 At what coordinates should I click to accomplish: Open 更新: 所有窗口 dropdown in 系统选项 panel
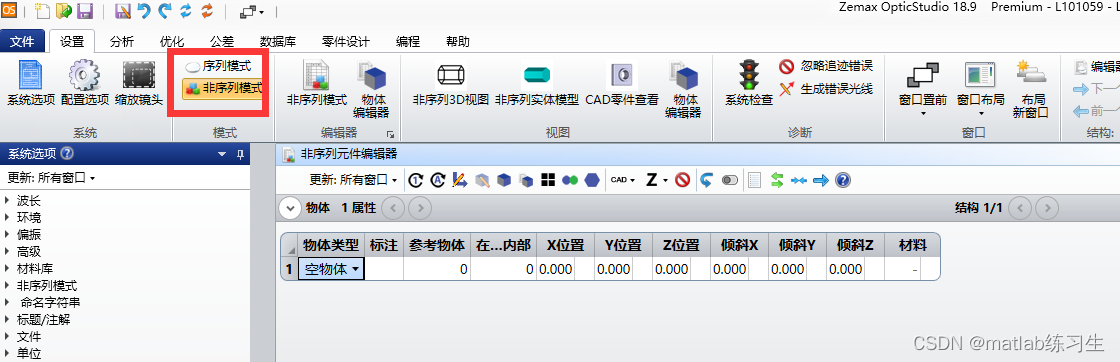click(51, 178)
